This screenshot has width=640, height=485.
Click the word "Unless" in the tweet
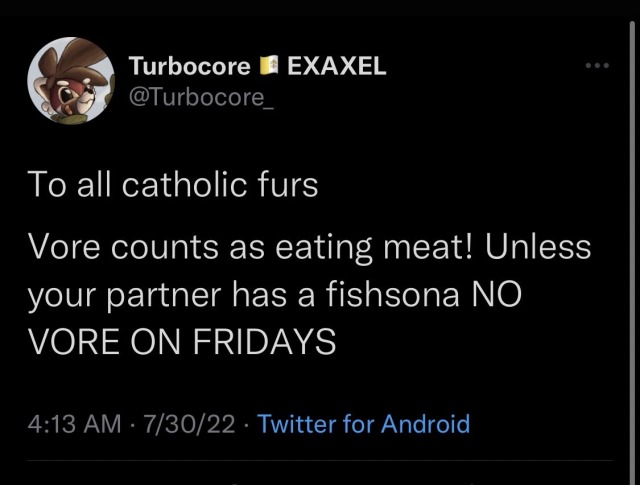tap(538, 246)
